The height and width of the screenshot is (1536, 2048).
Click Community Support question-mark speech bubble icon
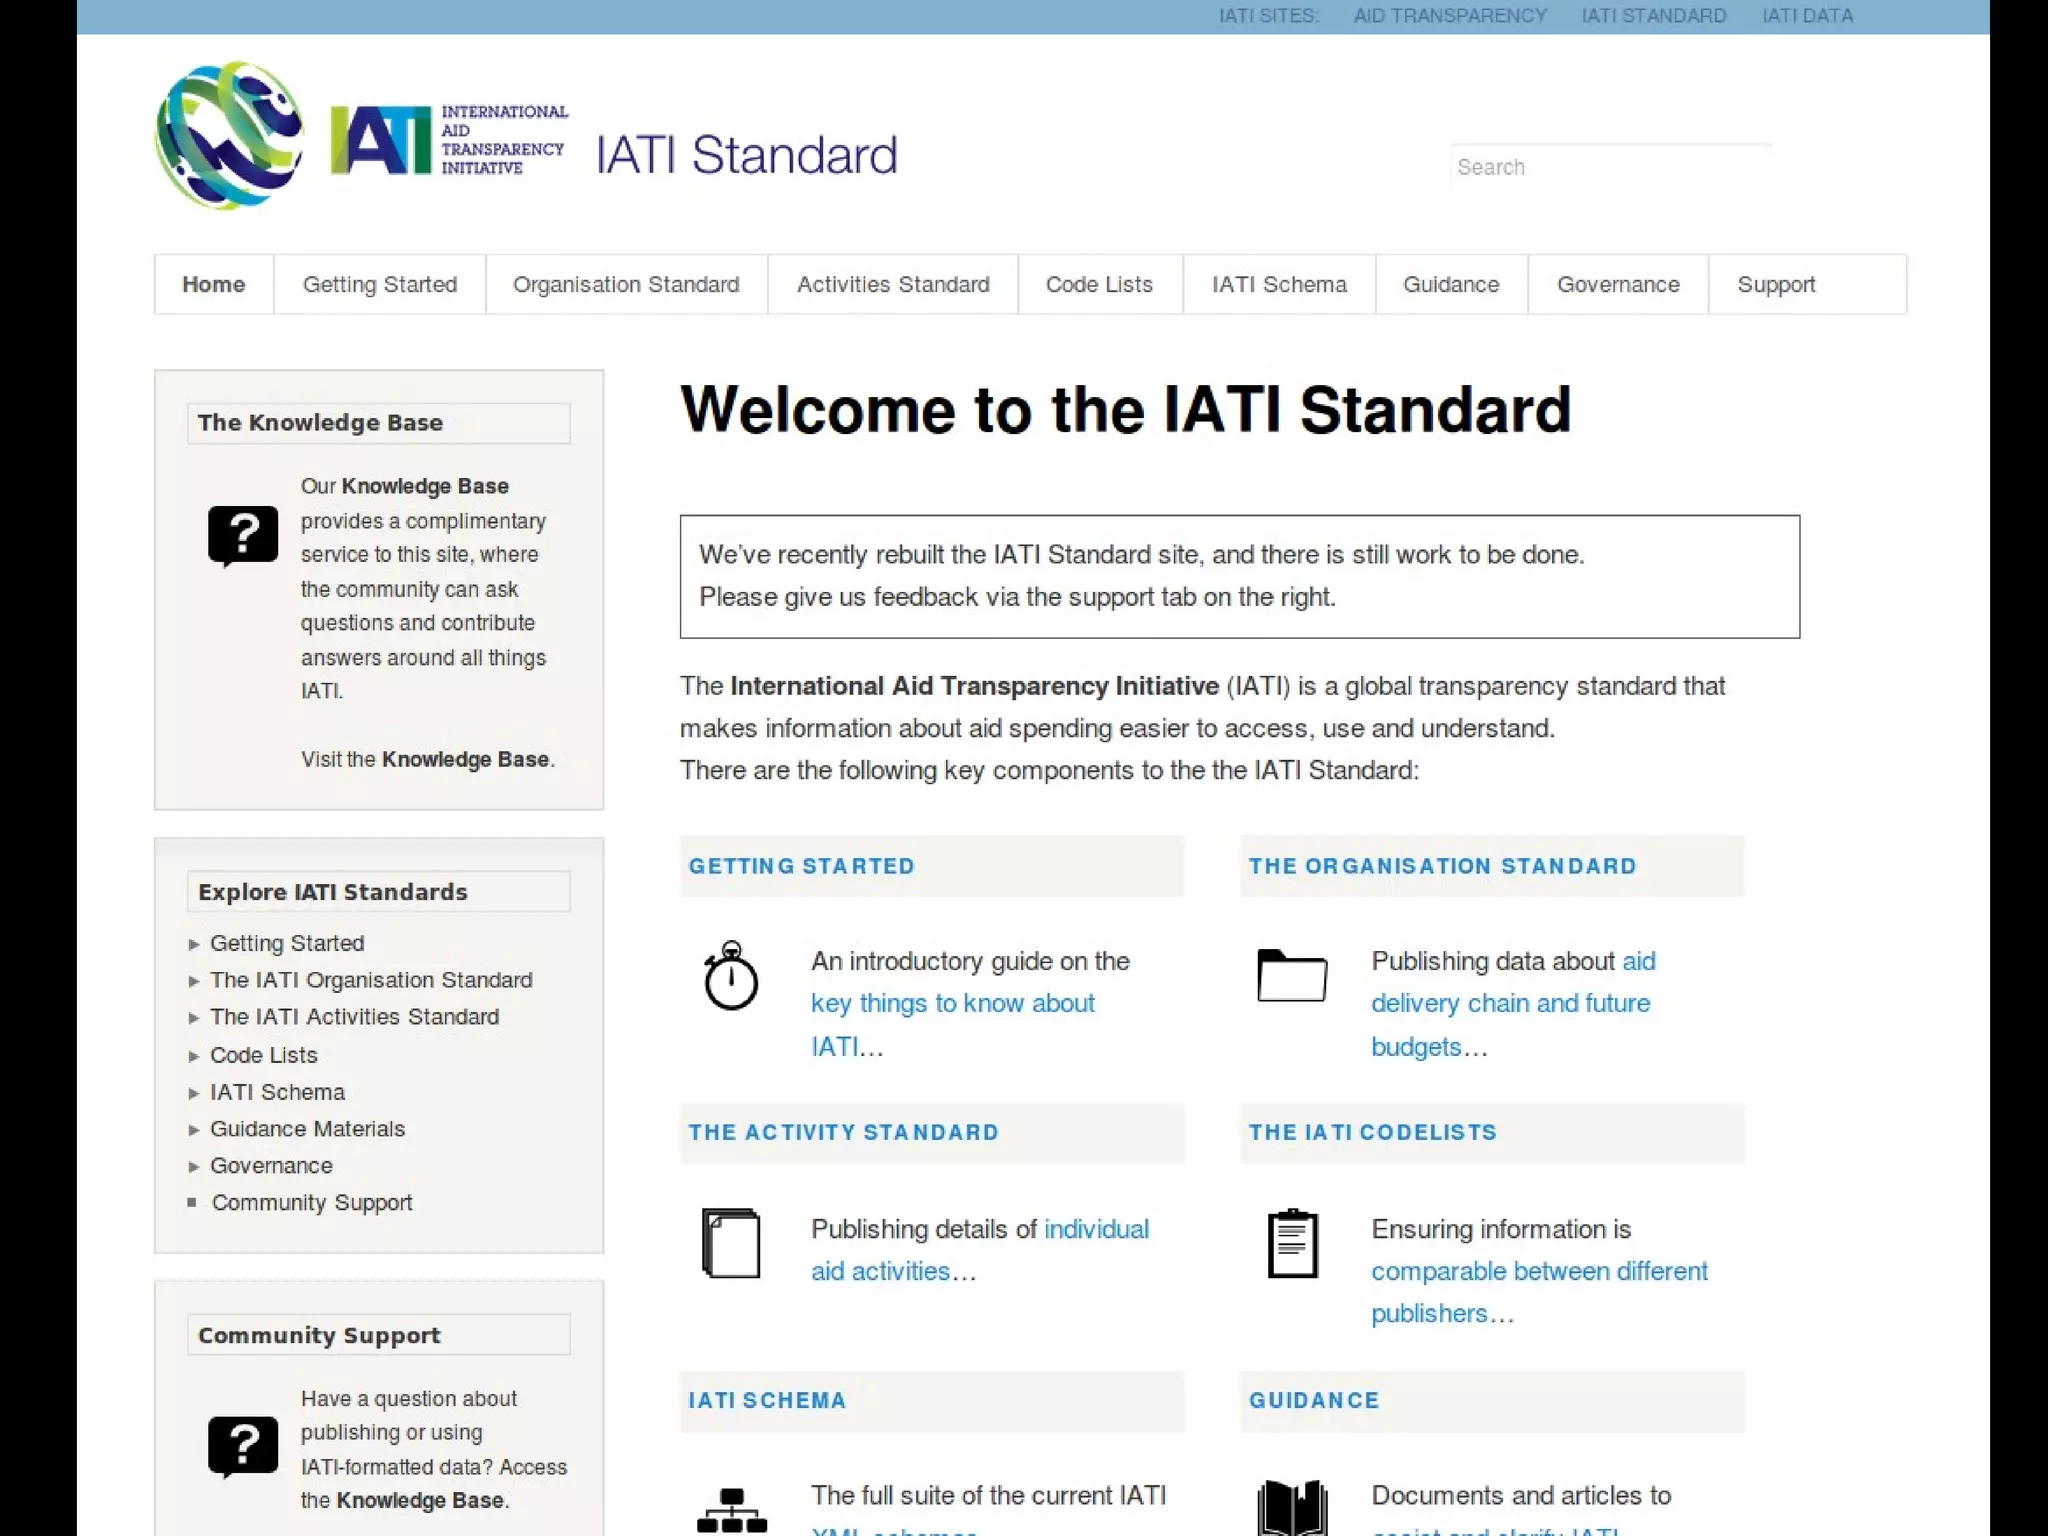tap(243, 1446)
